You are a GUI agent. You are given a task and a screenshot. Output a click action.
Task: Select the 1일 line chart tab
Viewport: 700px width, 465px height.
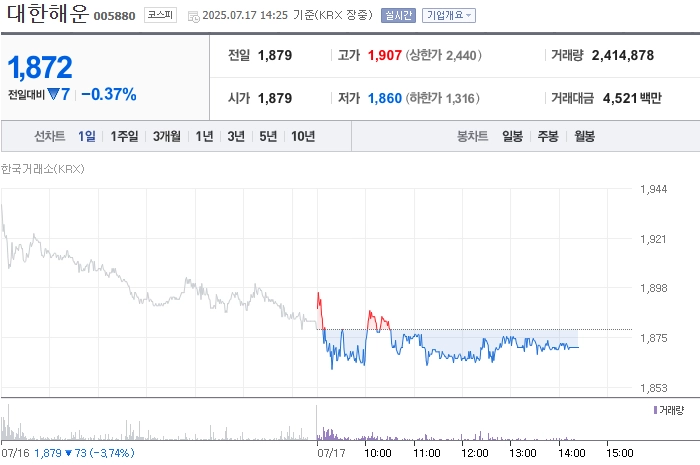point(87,136)
